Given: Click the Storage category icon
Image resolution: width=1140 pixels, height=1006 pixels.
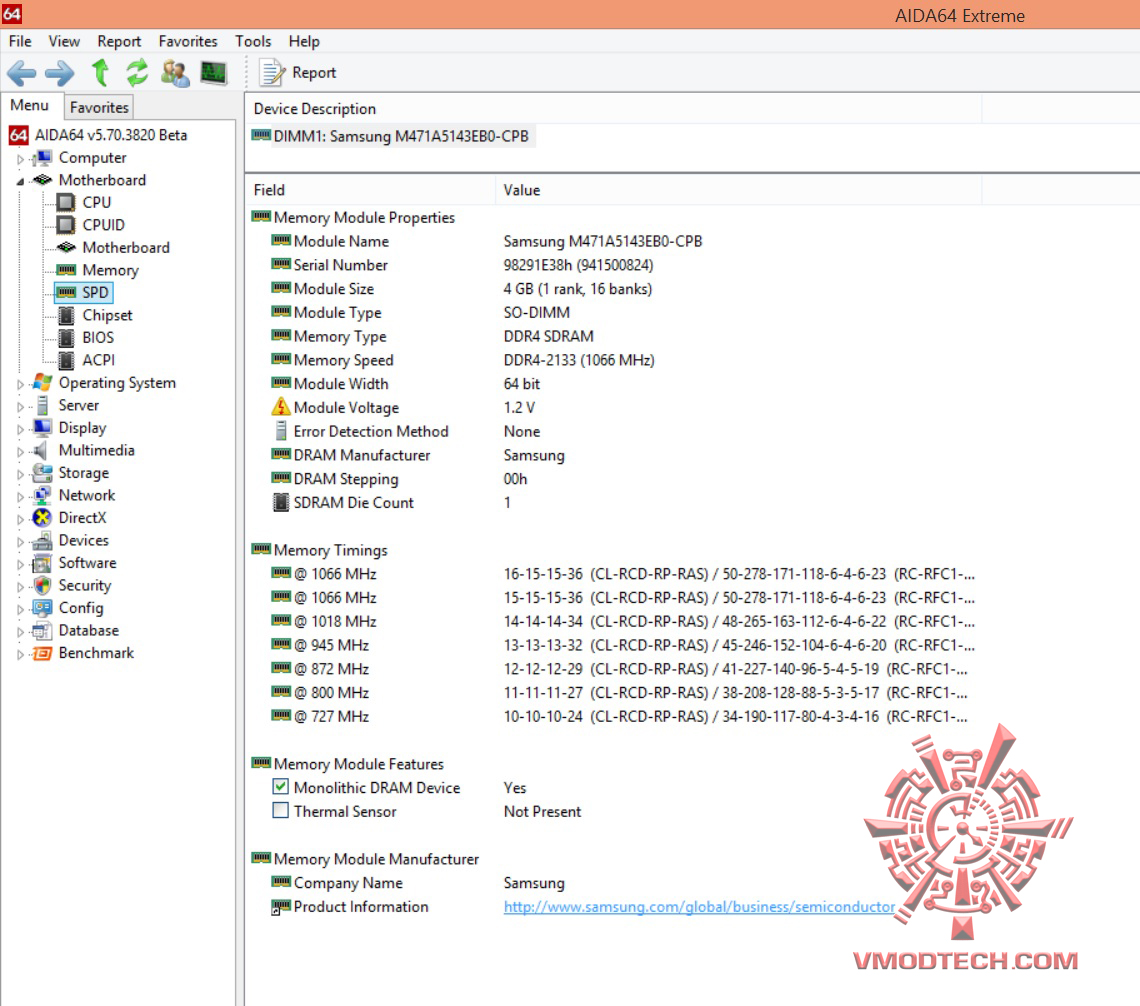Looking at the screenshot, I should click(x=42, y=472).
